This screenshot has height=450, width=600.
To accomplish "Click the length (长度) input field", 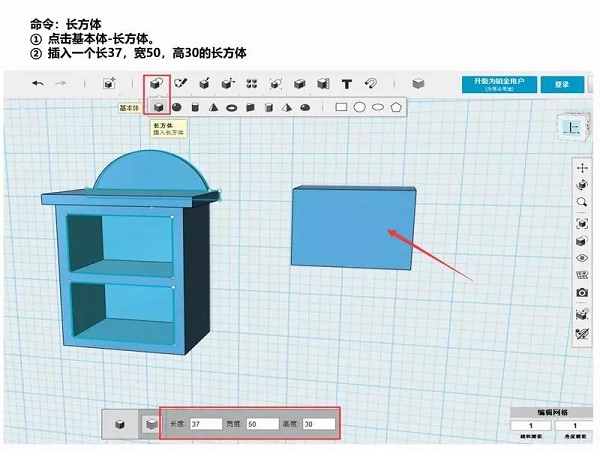I will tap(205, 424).
